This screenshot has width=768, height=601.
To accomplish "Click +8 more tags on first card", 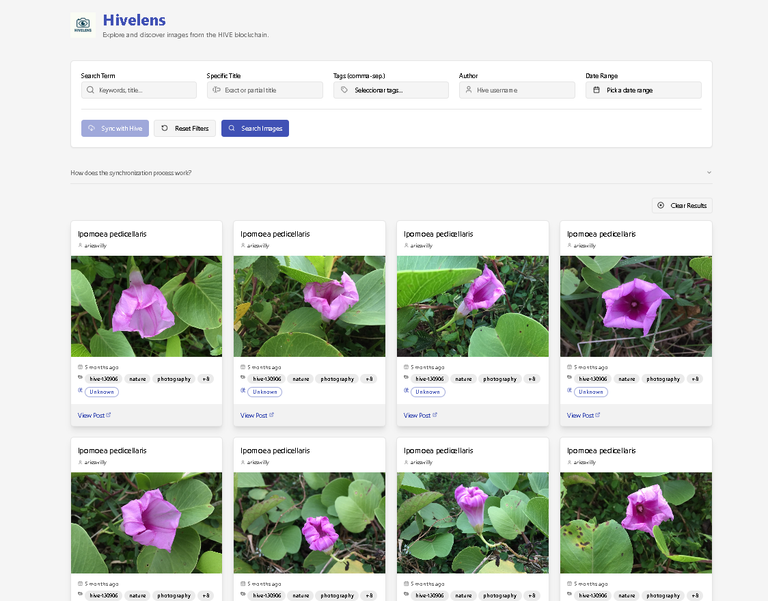I will pyautogui.click(x=206, y=379).
